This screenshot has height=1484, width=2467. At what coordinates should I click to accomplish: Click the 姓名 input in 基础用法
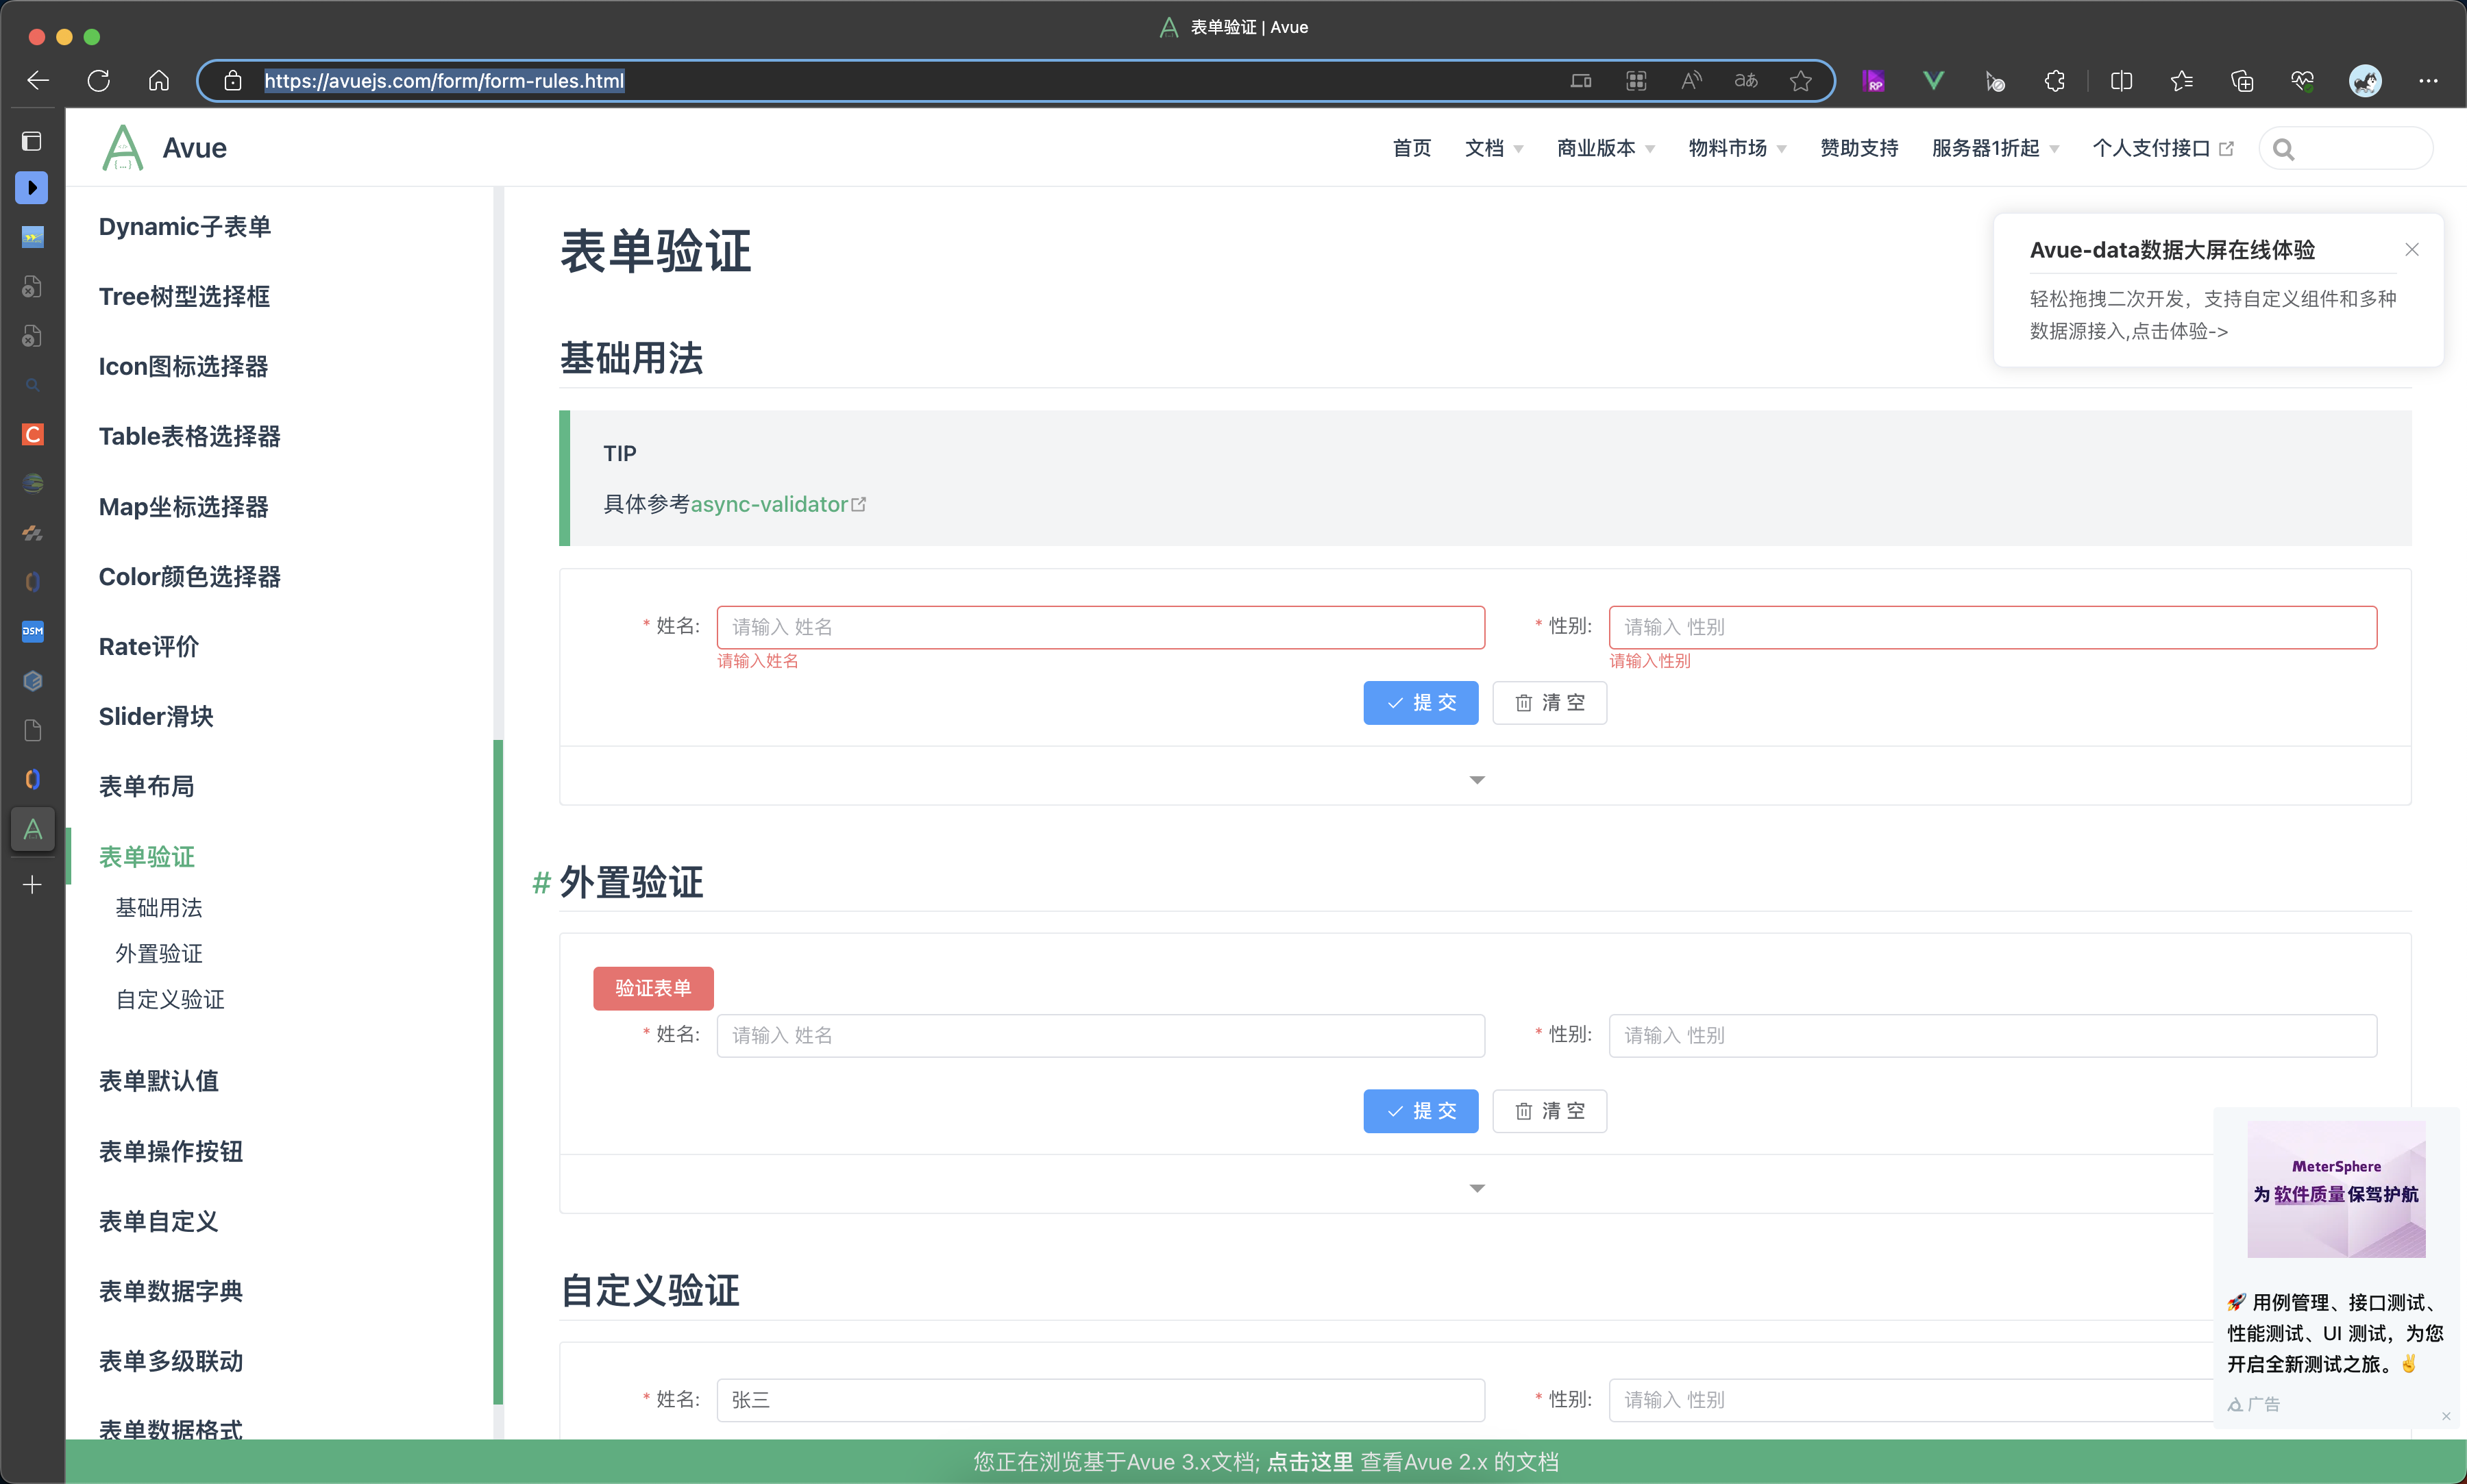(x=1100, y=627)
